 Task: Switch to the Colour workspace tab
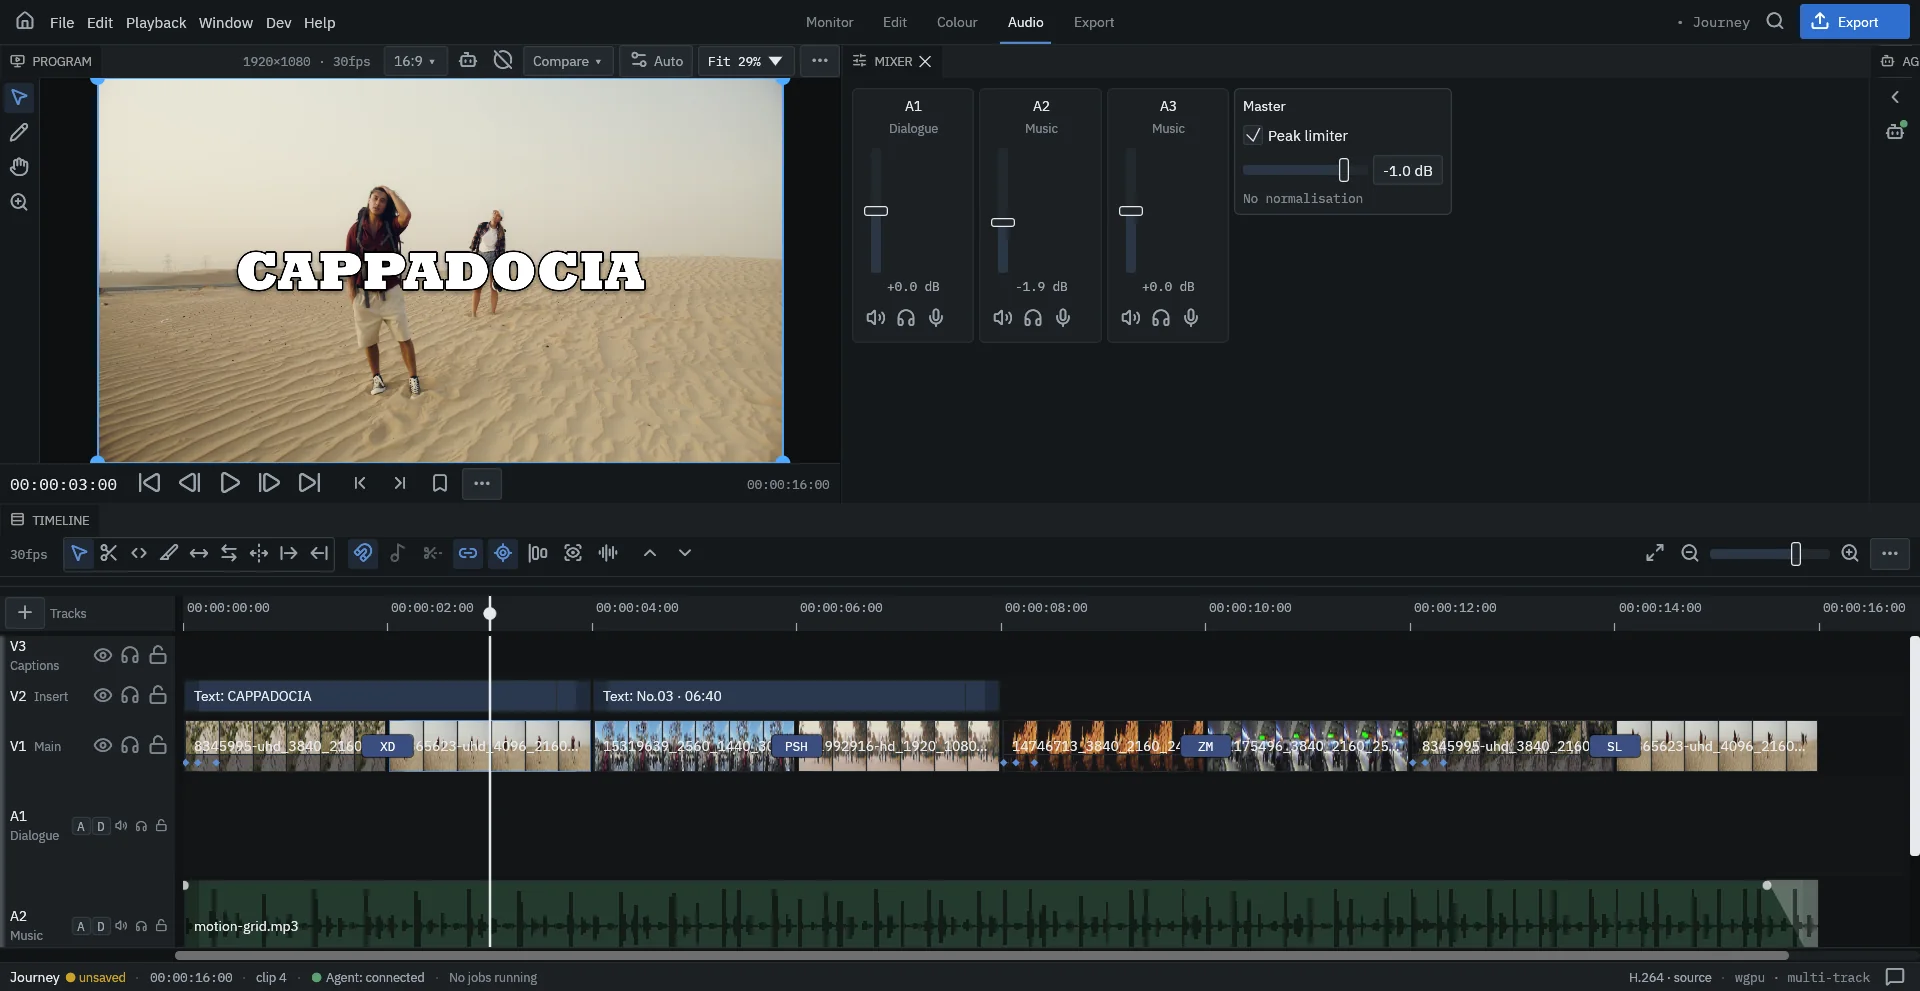(x=957, y=22)
